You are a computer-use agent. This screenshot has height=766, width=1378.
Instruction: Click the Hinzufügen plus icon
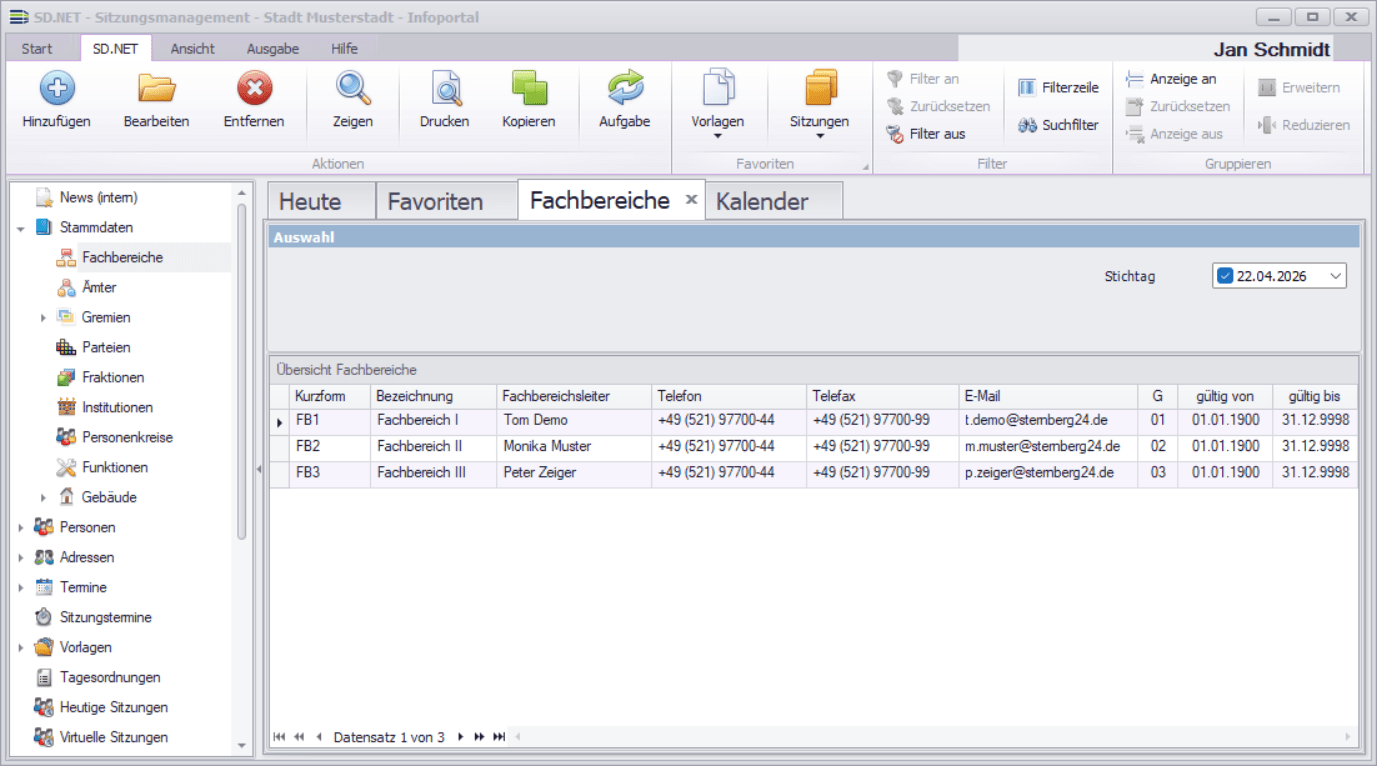(57, 89)
